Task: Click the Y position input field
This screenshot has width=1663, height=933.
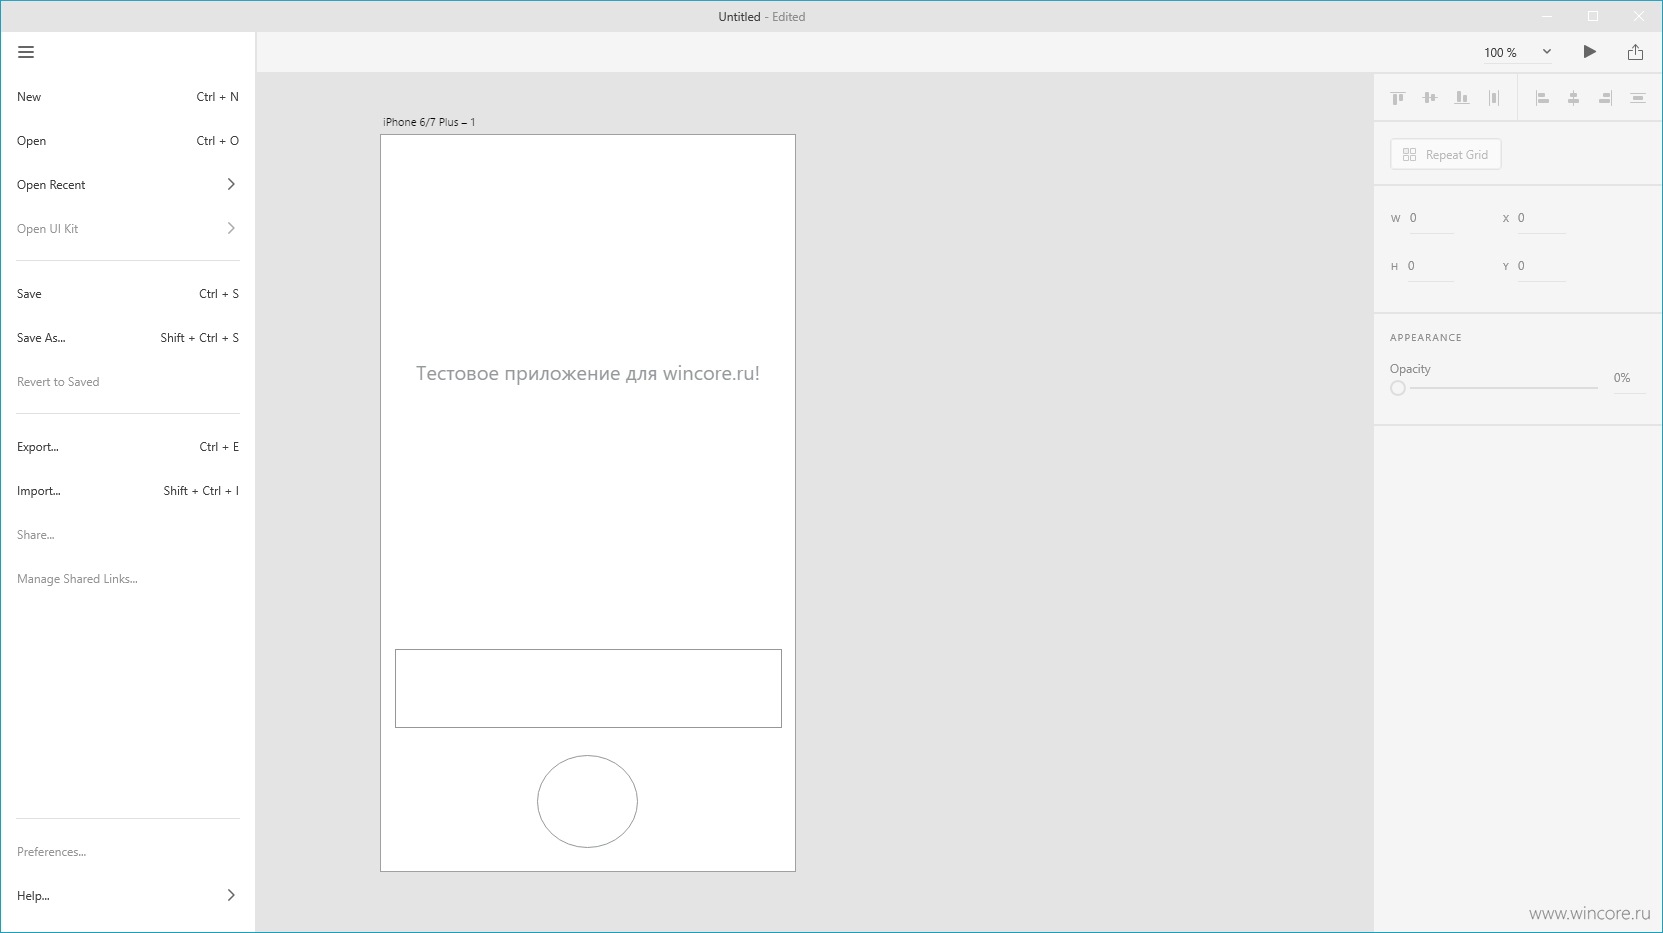Action: [1540, 266]
